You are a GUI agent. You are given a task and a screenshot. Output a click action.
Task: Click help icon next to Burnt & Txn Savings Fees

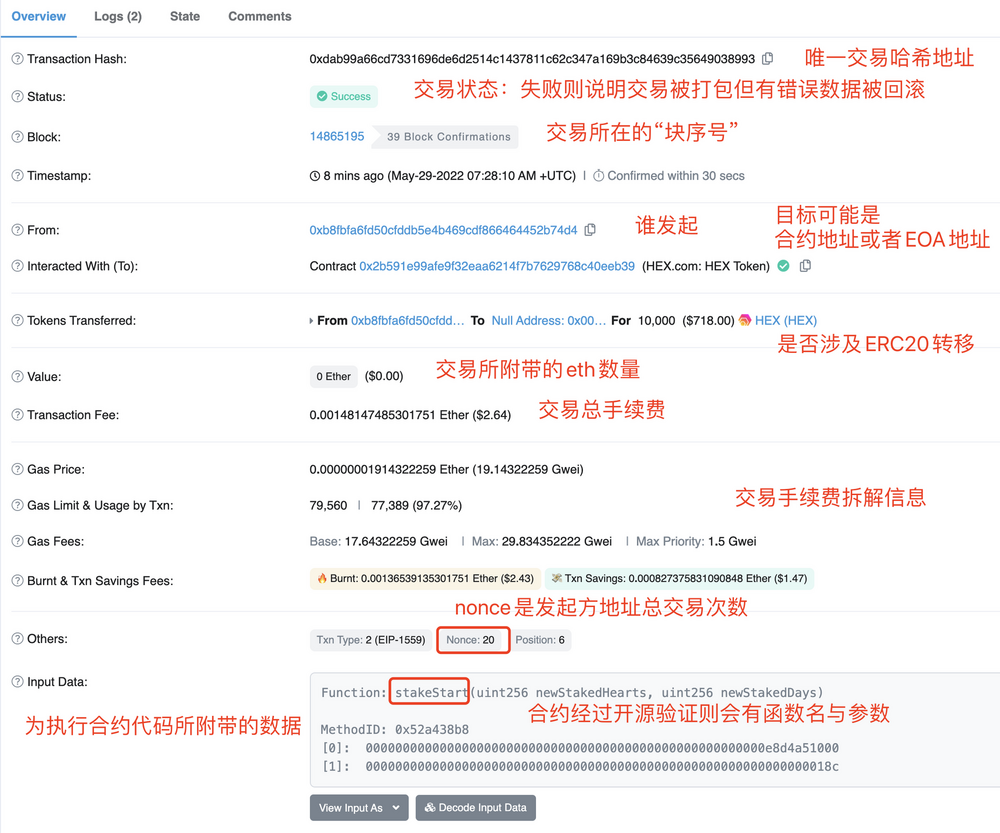click(x=17, y=580)
